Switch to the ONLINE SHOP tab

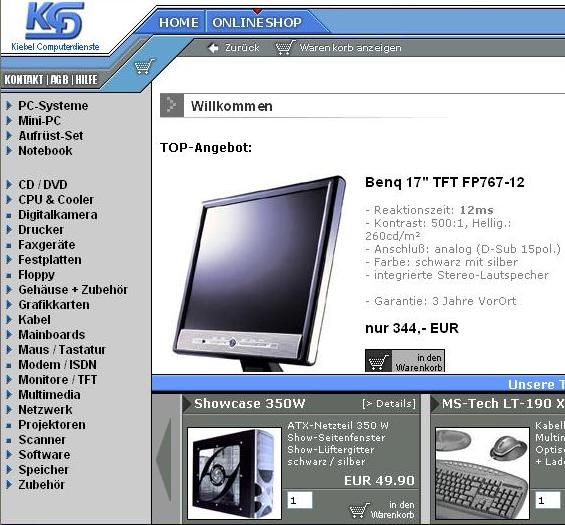click(257, 22)
